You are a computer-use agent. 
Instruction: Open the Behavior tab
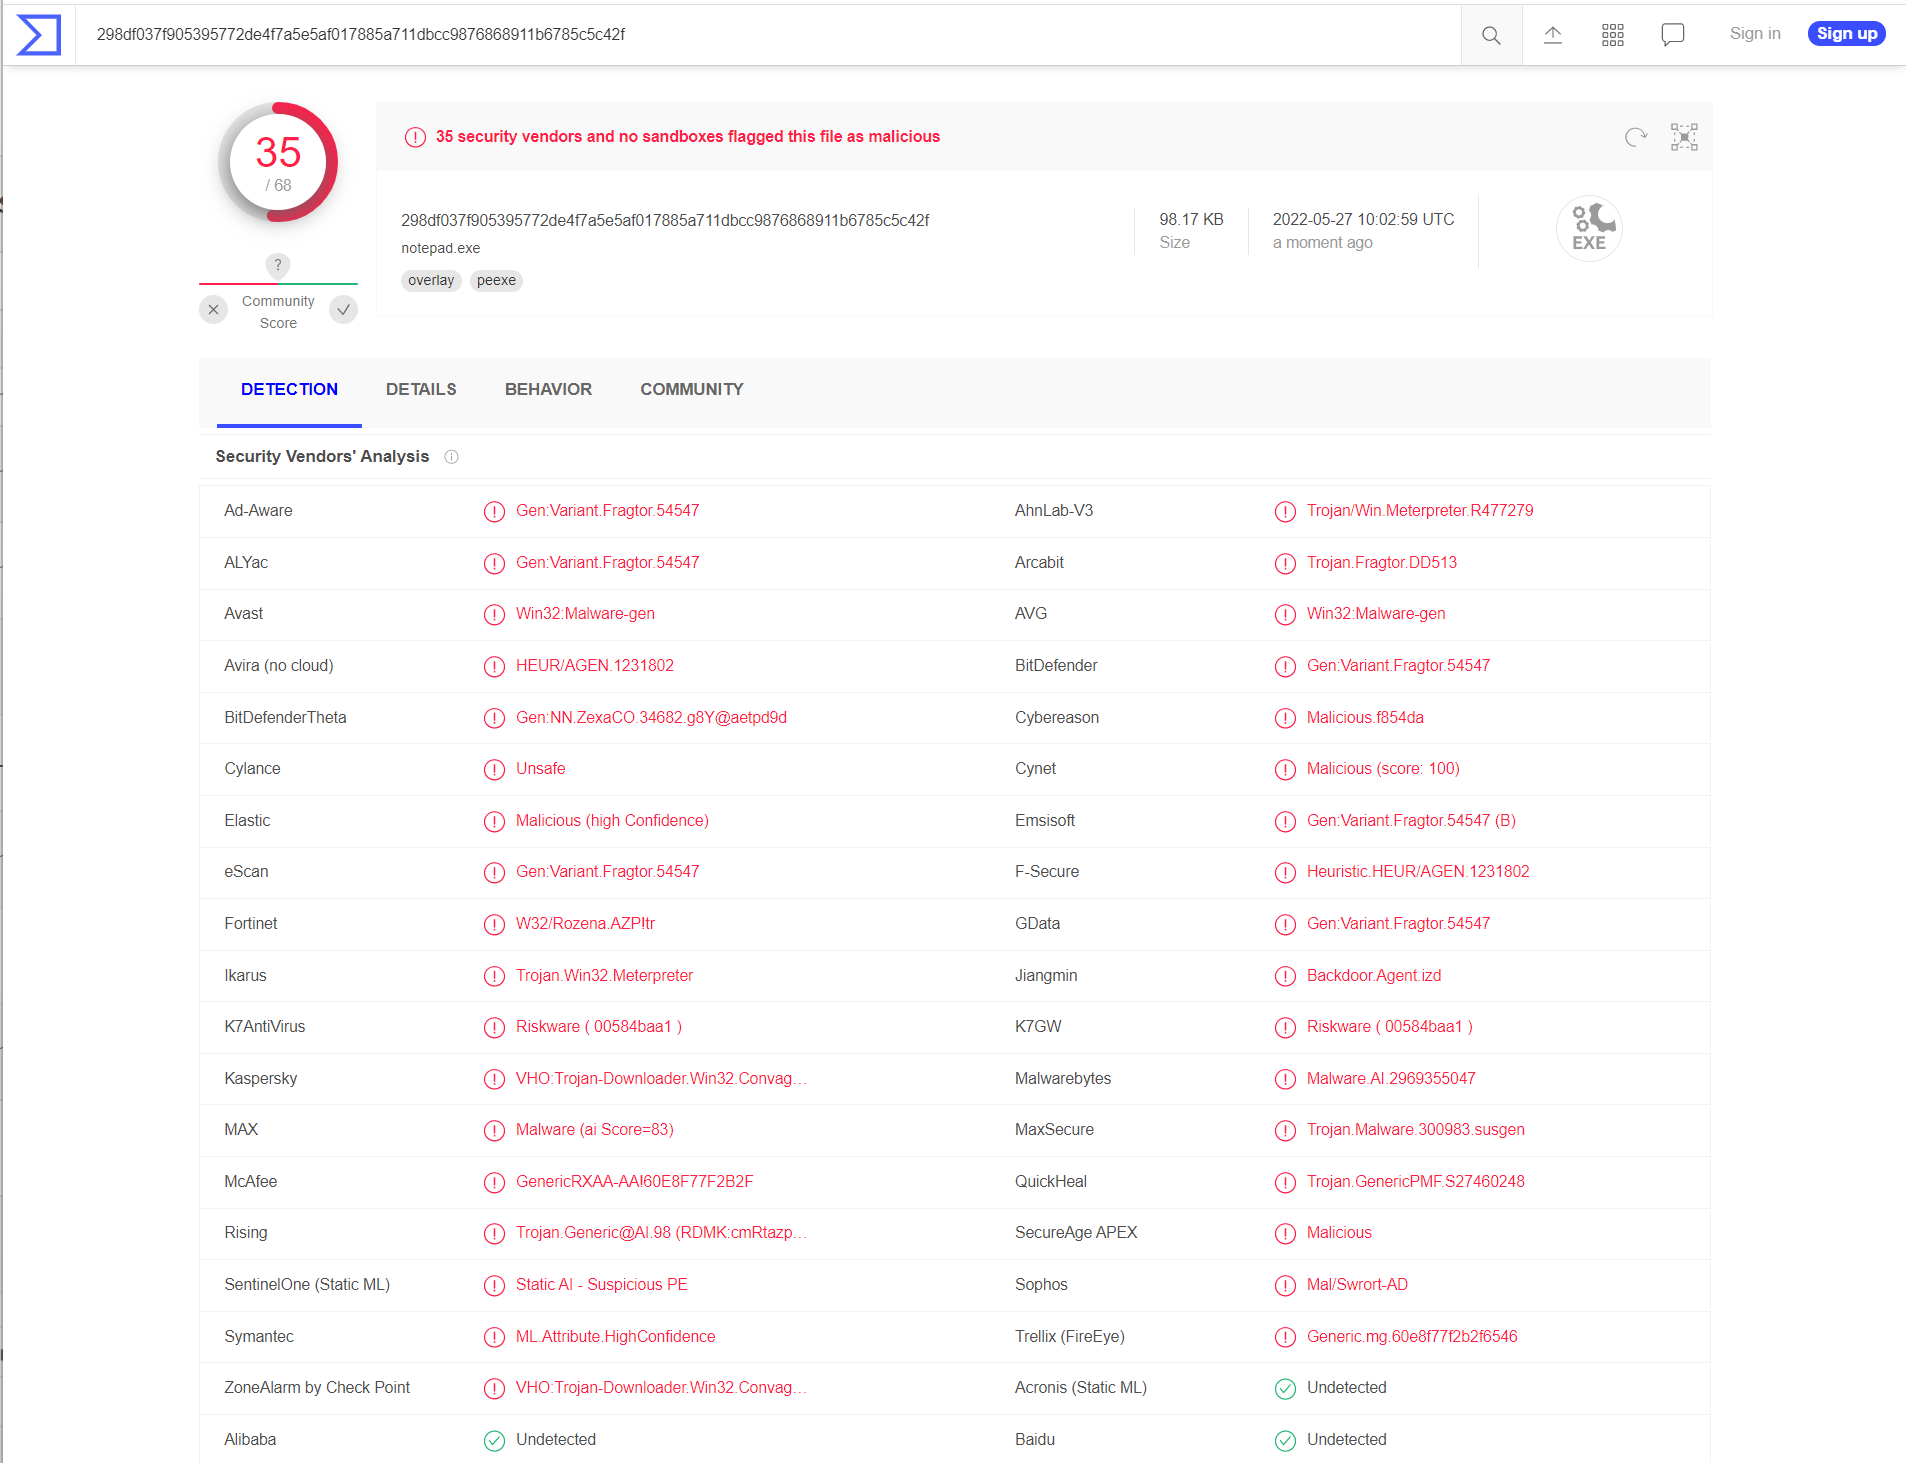[x=548, y=390]
